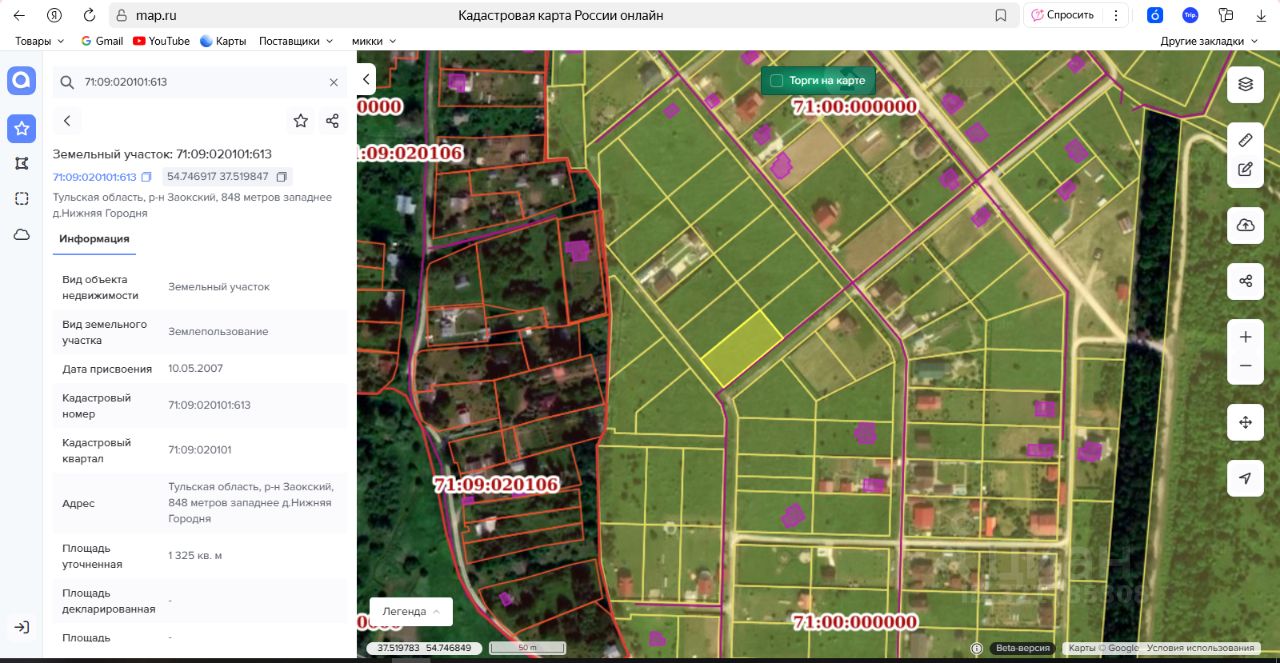Zoom in the map with plus button
The image size is (1280, 663).
tap(1245, 337)
